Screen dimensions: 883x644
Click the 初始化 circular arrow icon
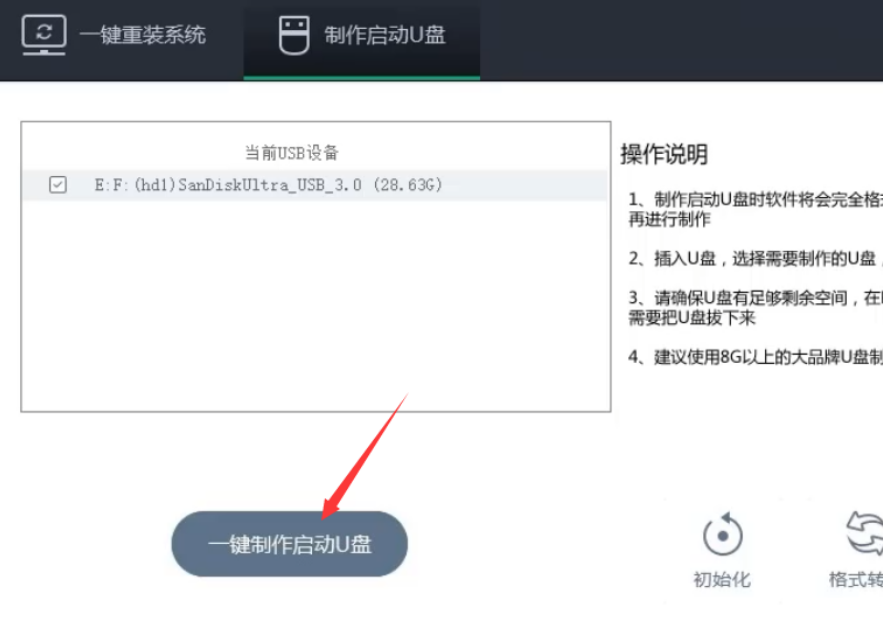tap(723, 534)
